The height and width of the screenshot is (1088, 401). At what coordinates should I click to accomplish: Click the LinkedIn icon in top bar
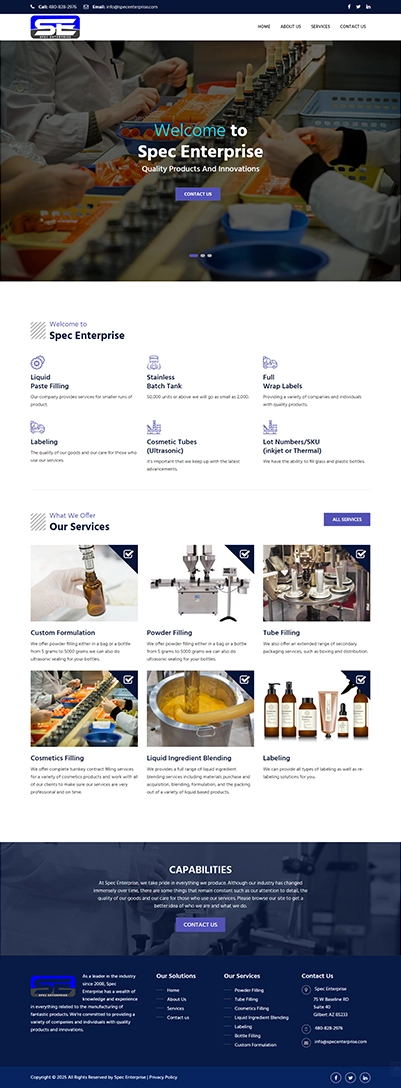pos(368,6)
